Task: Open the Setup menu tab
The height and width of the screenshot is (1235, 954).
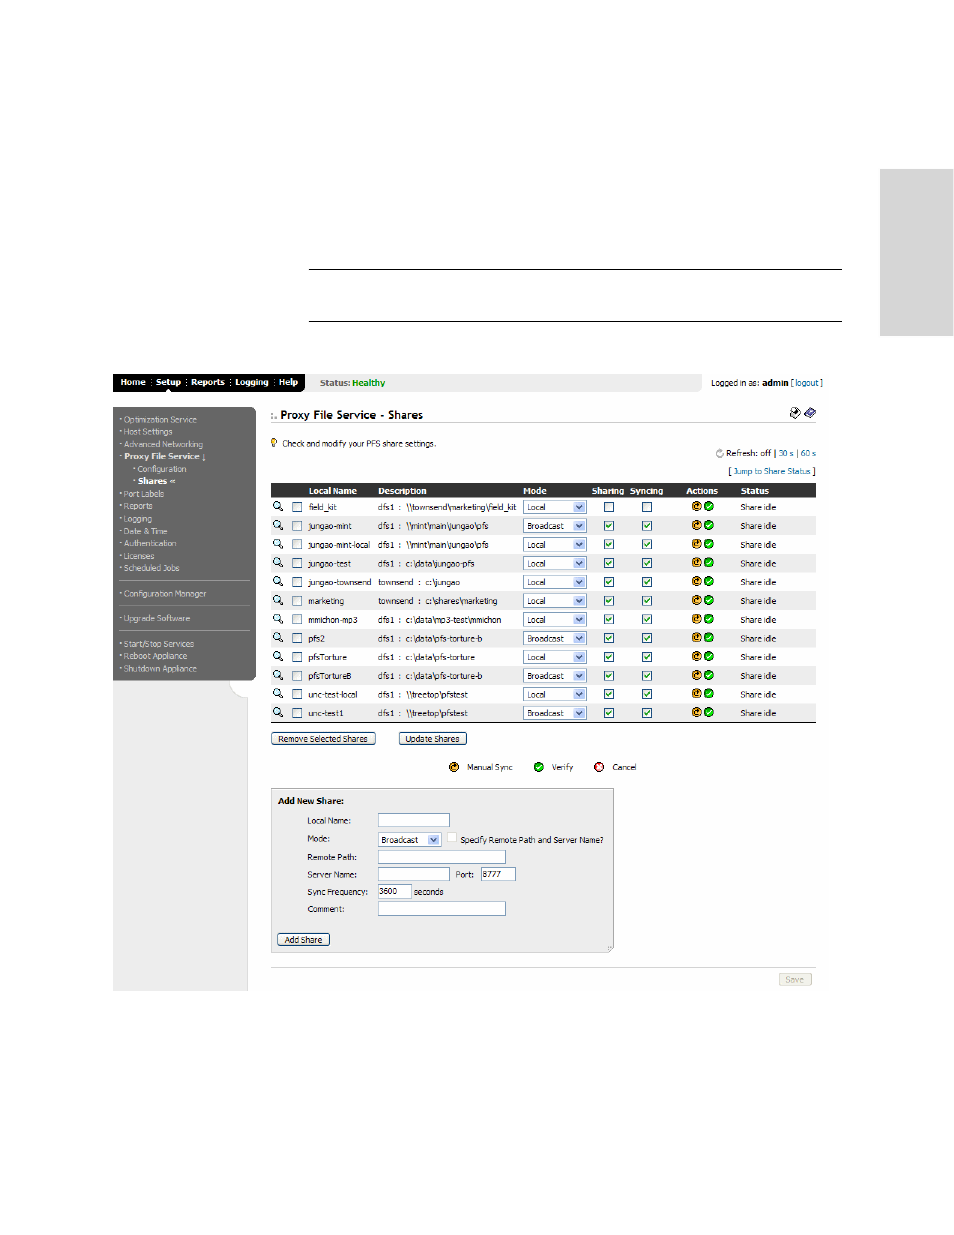Action: coord(168,382)
